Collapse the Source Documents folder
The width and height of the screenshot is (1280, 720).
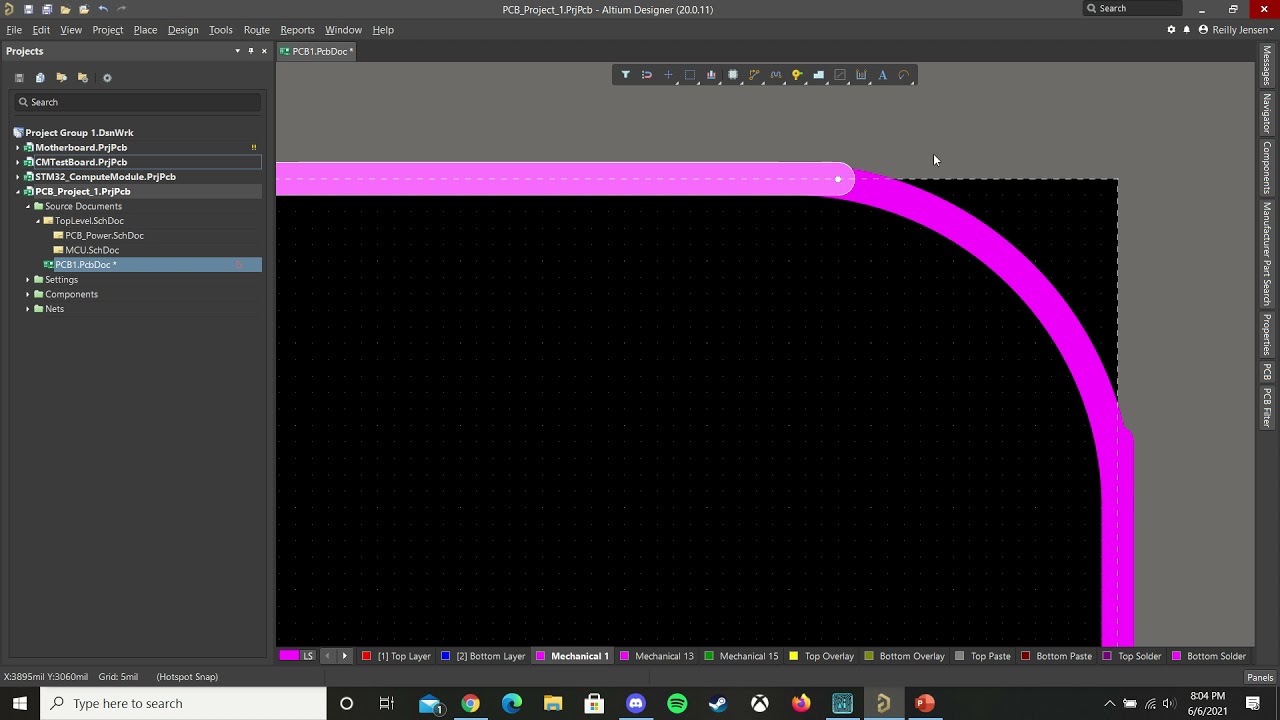click(28, 206)
